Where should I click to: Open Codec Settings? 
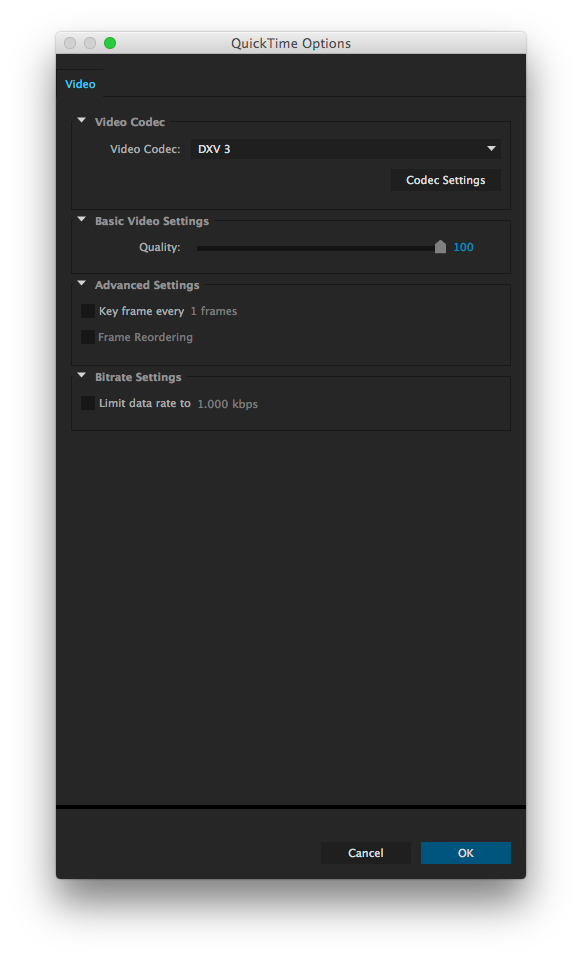pyautogui.click(x=446, y=180)
